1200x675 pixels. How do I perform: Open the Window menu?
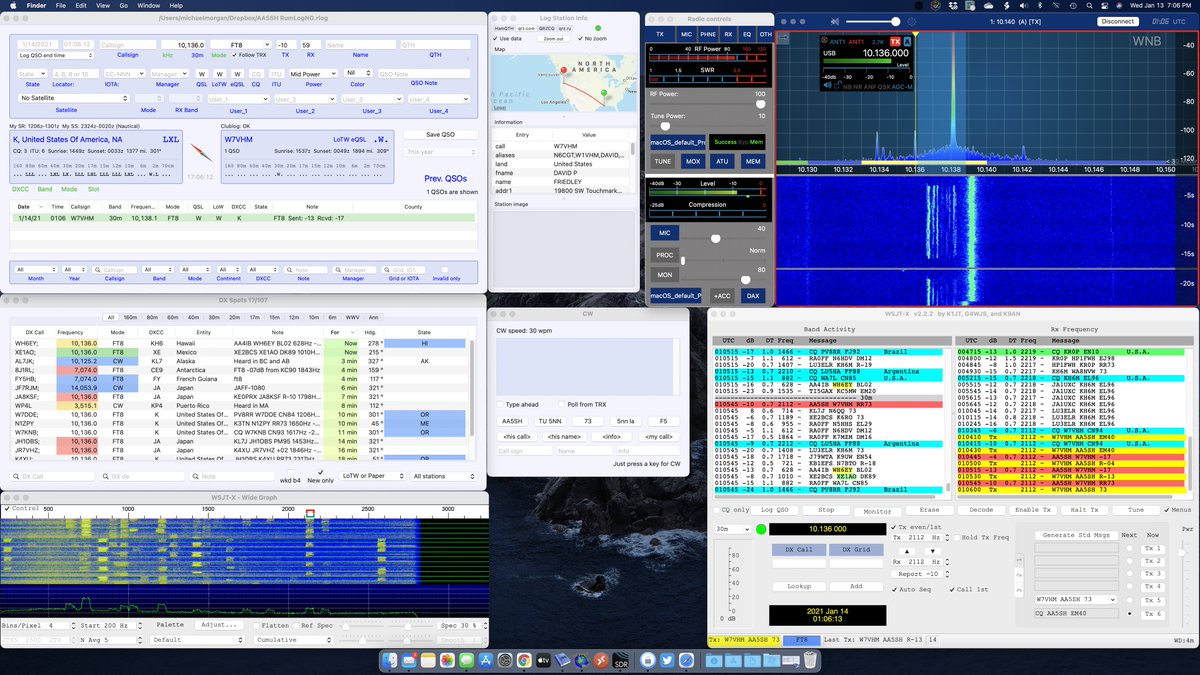pos(148,5)
